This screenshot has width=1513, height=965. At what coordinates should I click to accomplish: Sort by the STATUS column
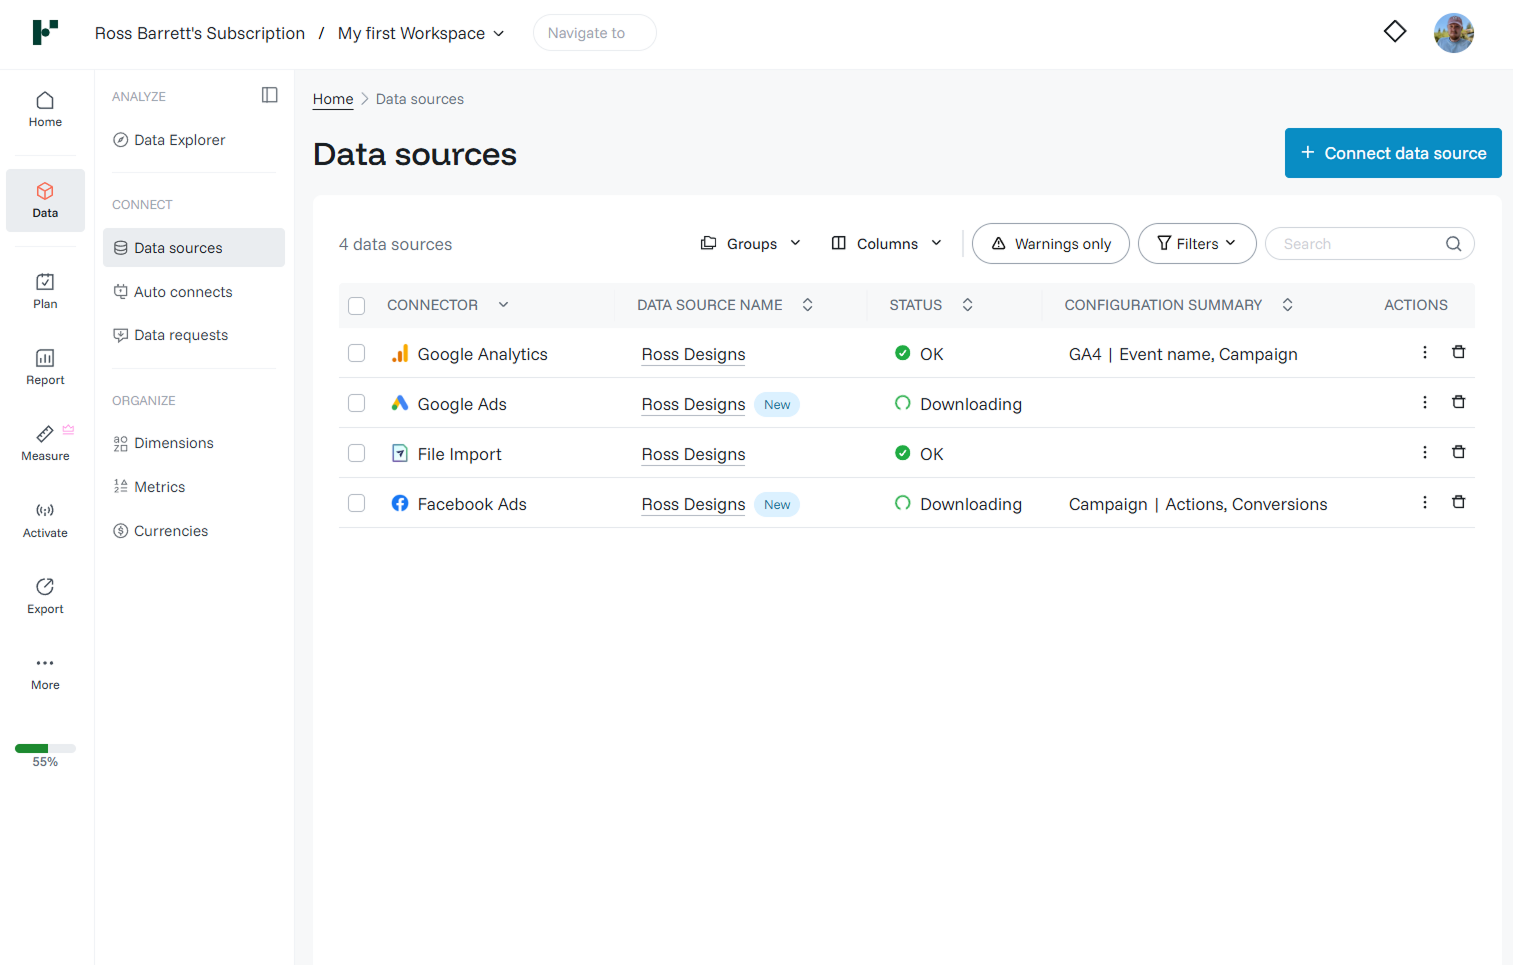[931, 305]
